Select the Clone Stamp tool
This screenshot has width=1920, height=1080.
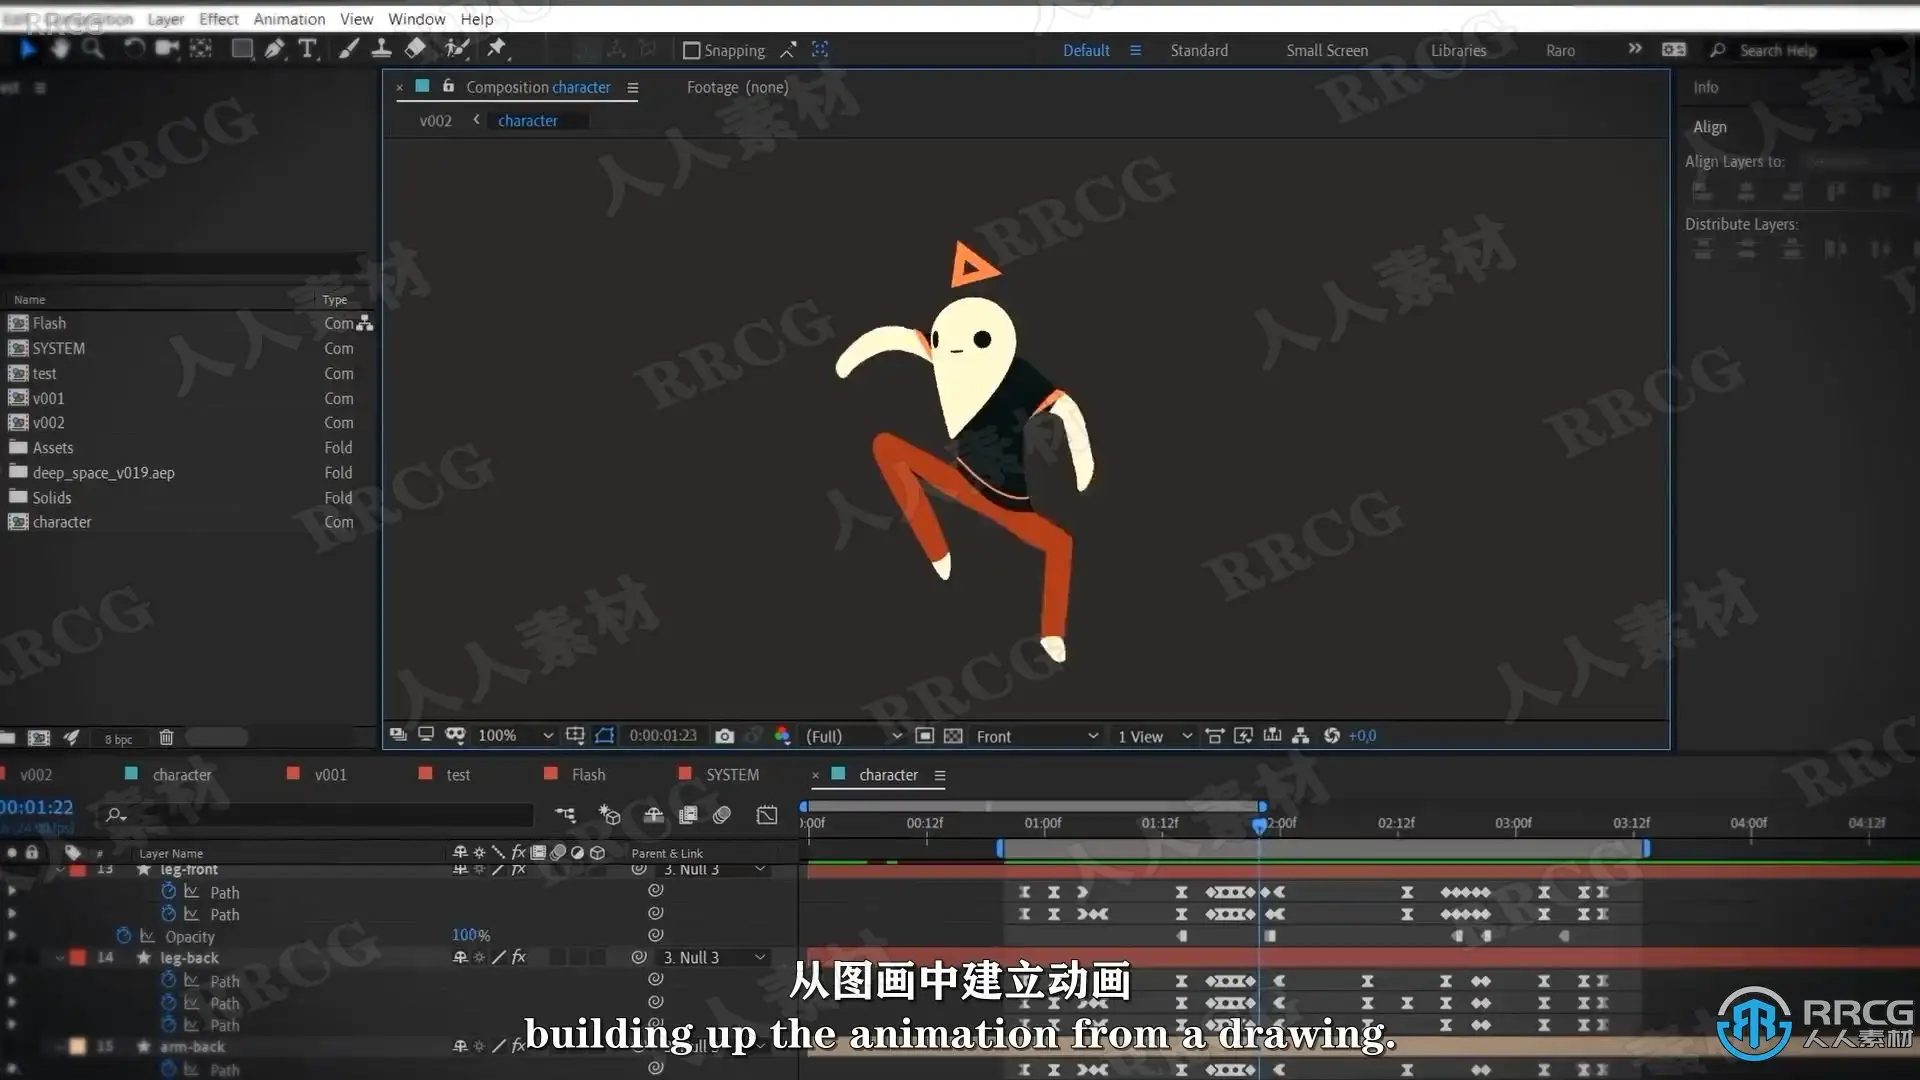381,49
